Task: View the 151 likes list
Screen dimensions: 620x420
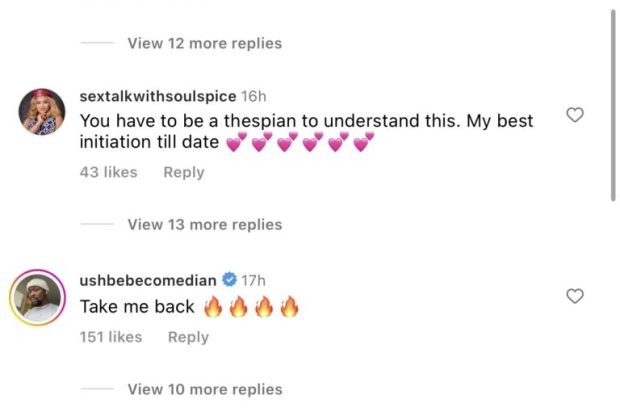Action: click(113, 337)
